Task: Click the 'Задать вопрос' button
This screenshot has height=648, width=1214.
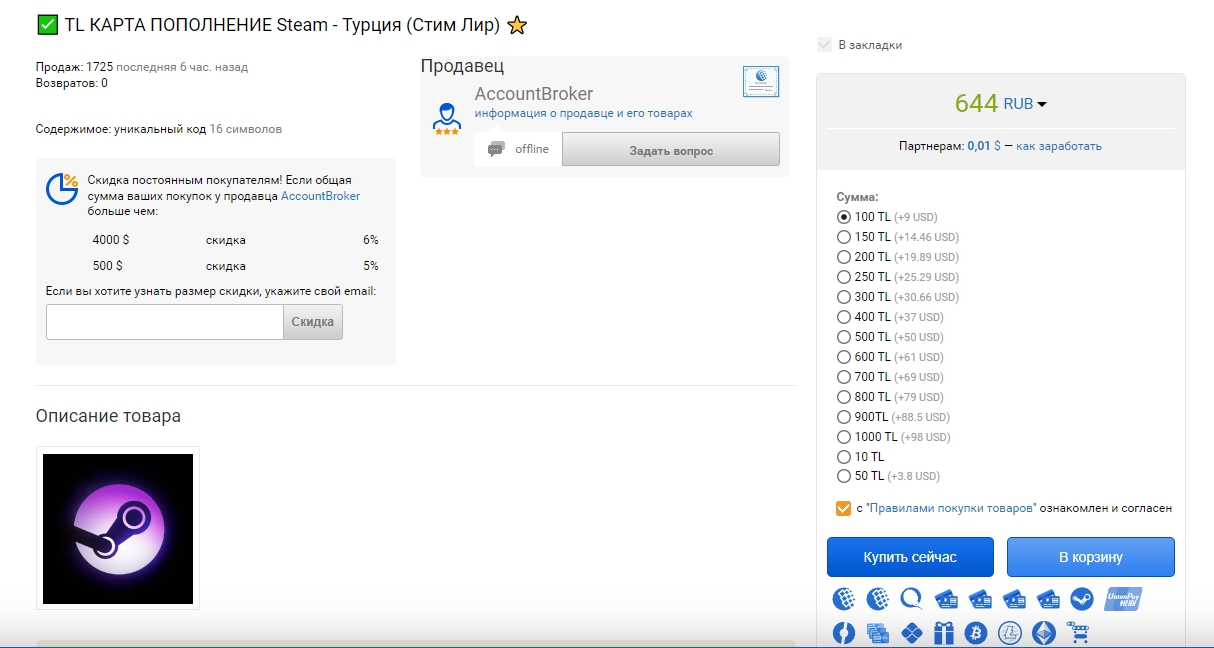Action: pyautogui.click(x=671, y=150)
